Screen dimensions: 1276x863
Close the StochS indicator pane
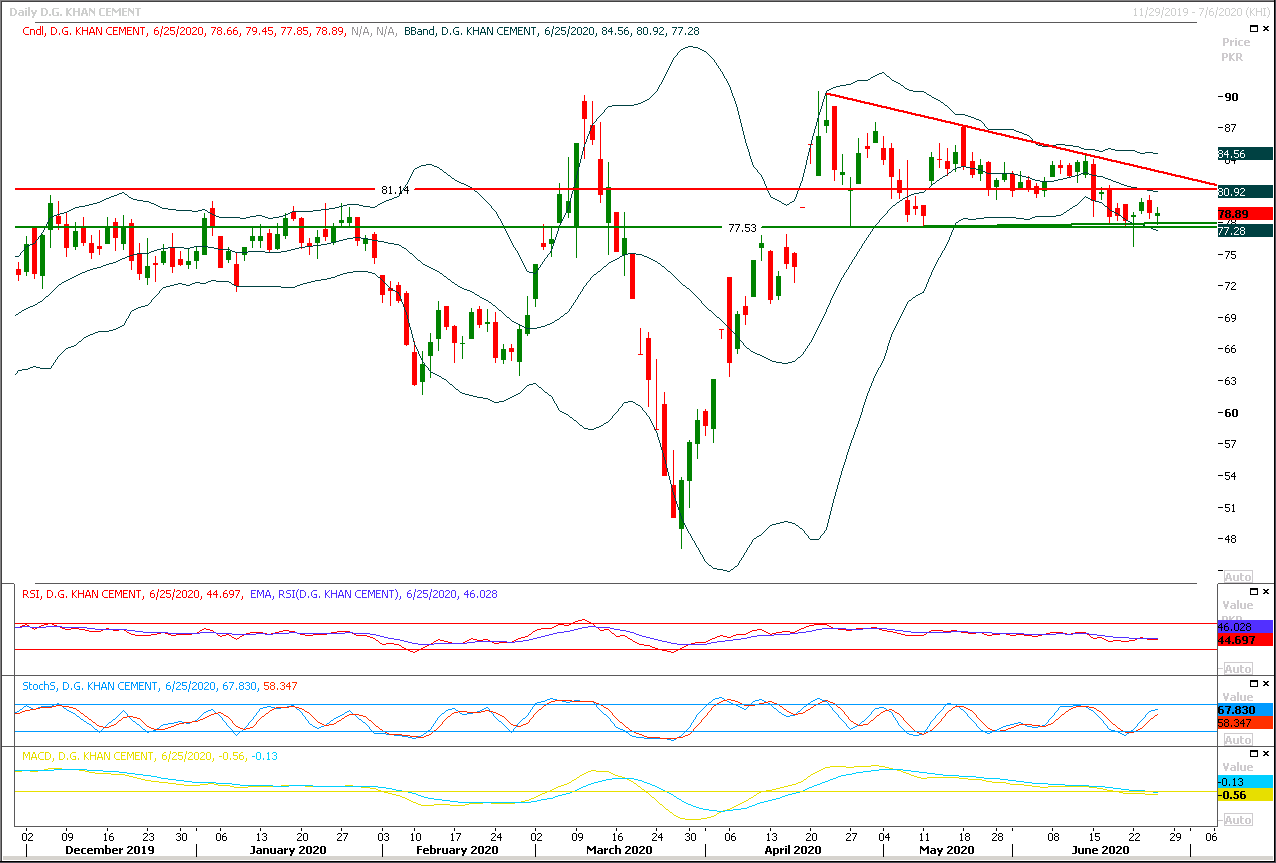click(x=1266, y=684)
